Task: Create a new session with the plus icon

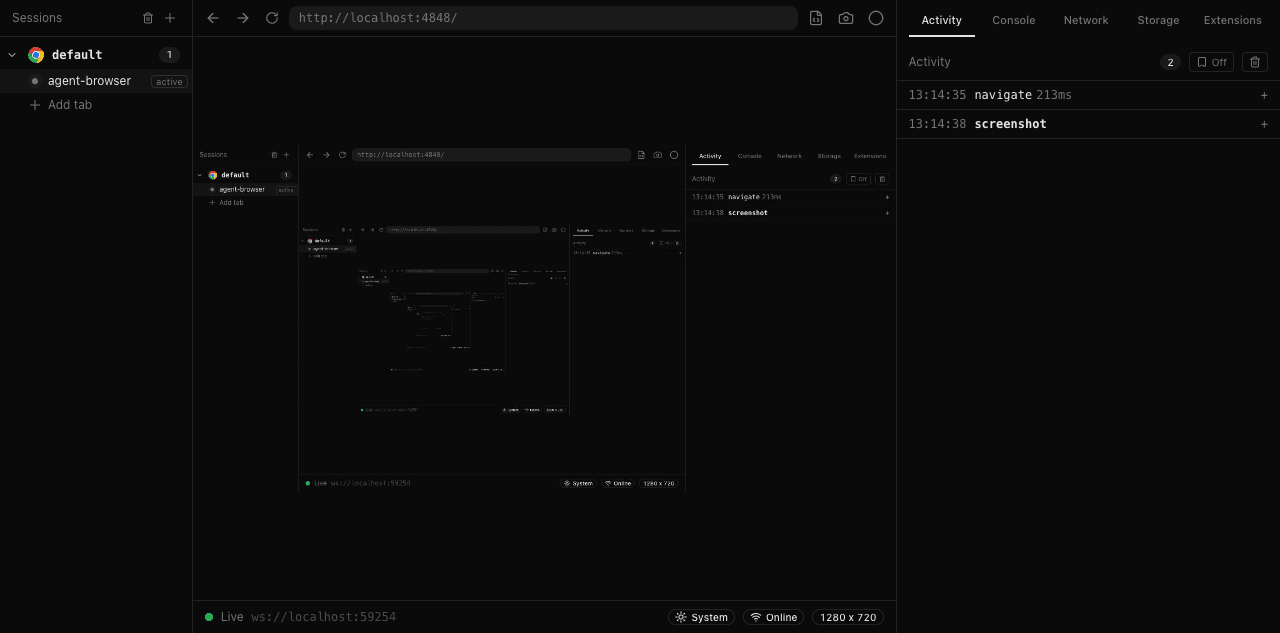Action: (x=170, y=17)
